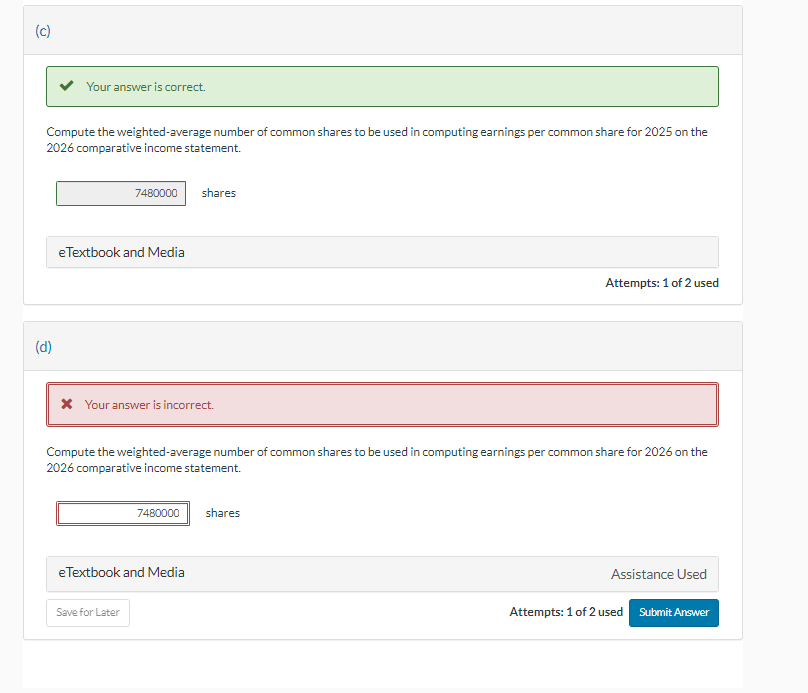Image resolution: width=808 pixels, height=693 pixels.
Task: Click the Save for Later button
Action: pos(88,613)
